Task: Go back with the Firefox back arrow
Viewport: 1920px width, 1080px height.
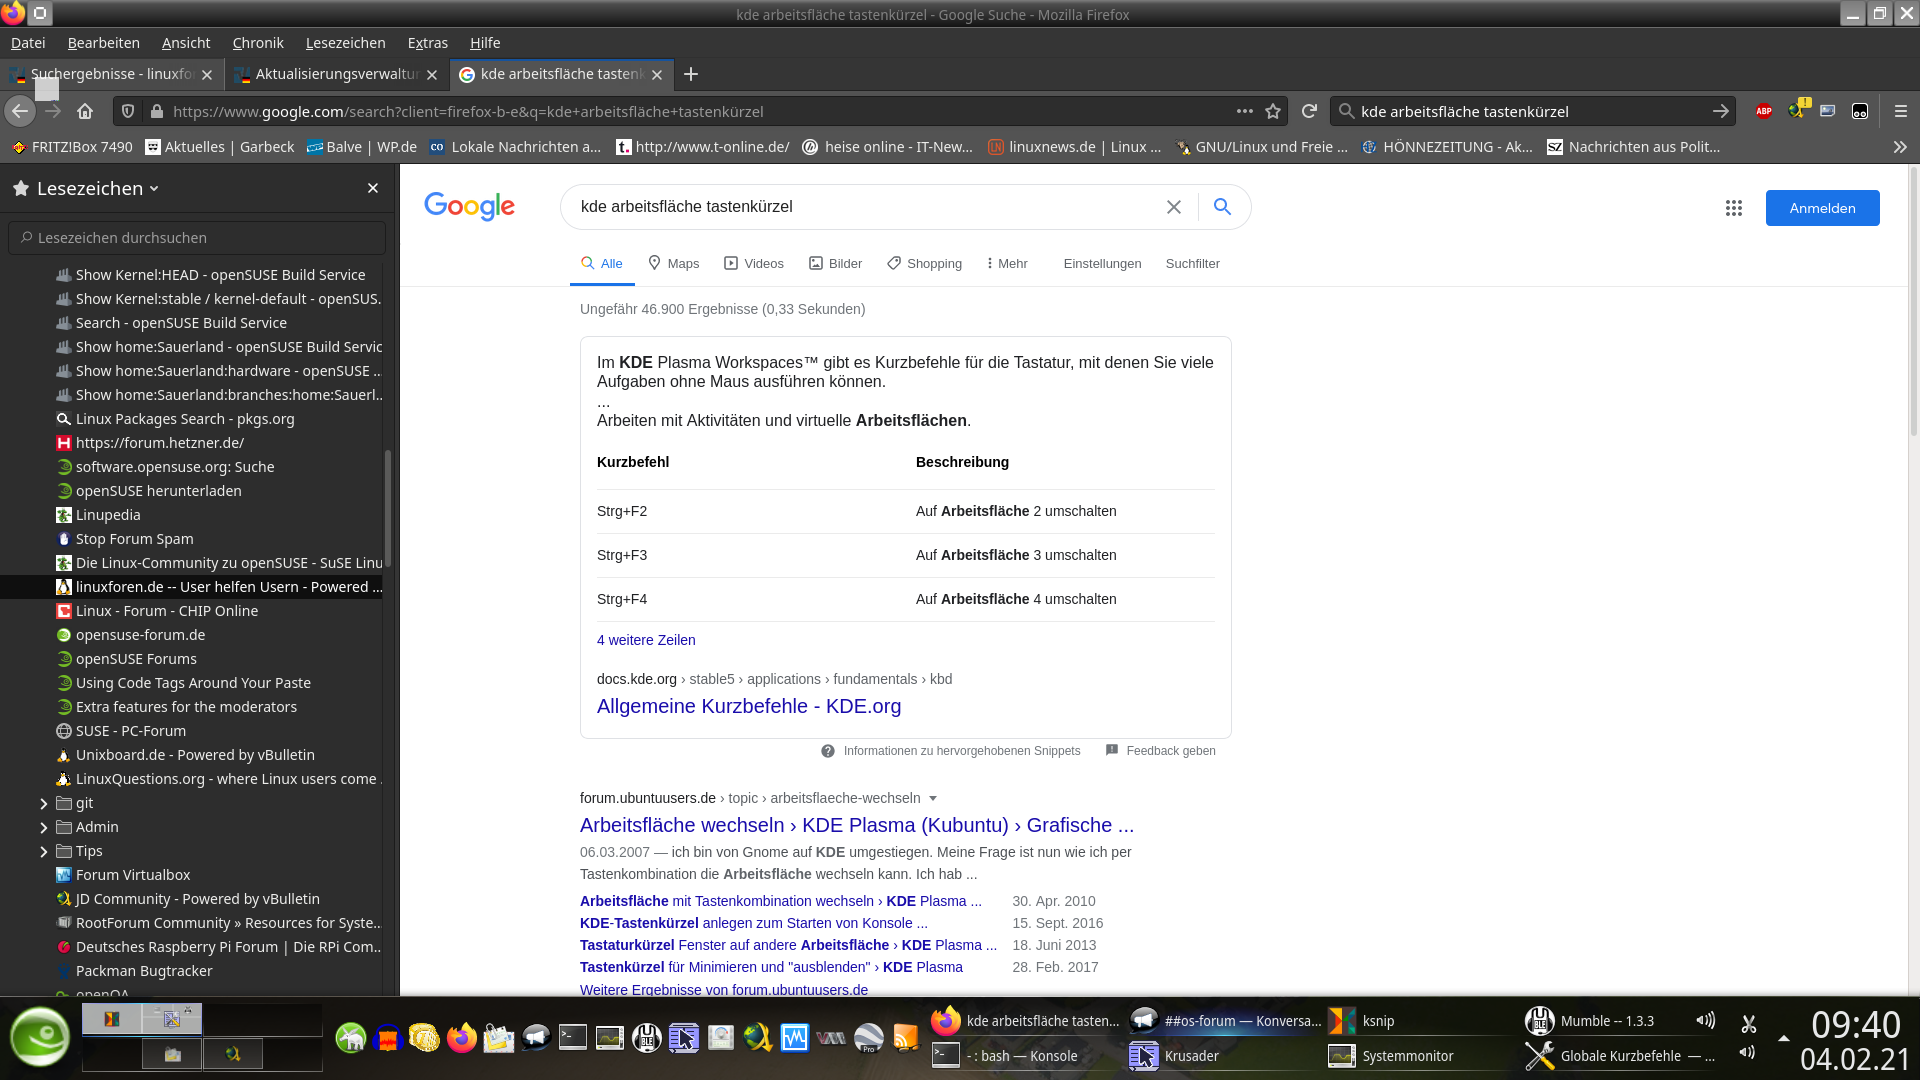Action: (x=20, y=111)
